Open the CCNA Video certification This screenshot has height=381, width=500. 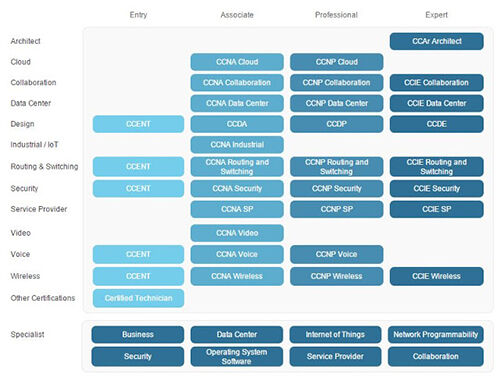pyautogui.click(x=237, y=233)
